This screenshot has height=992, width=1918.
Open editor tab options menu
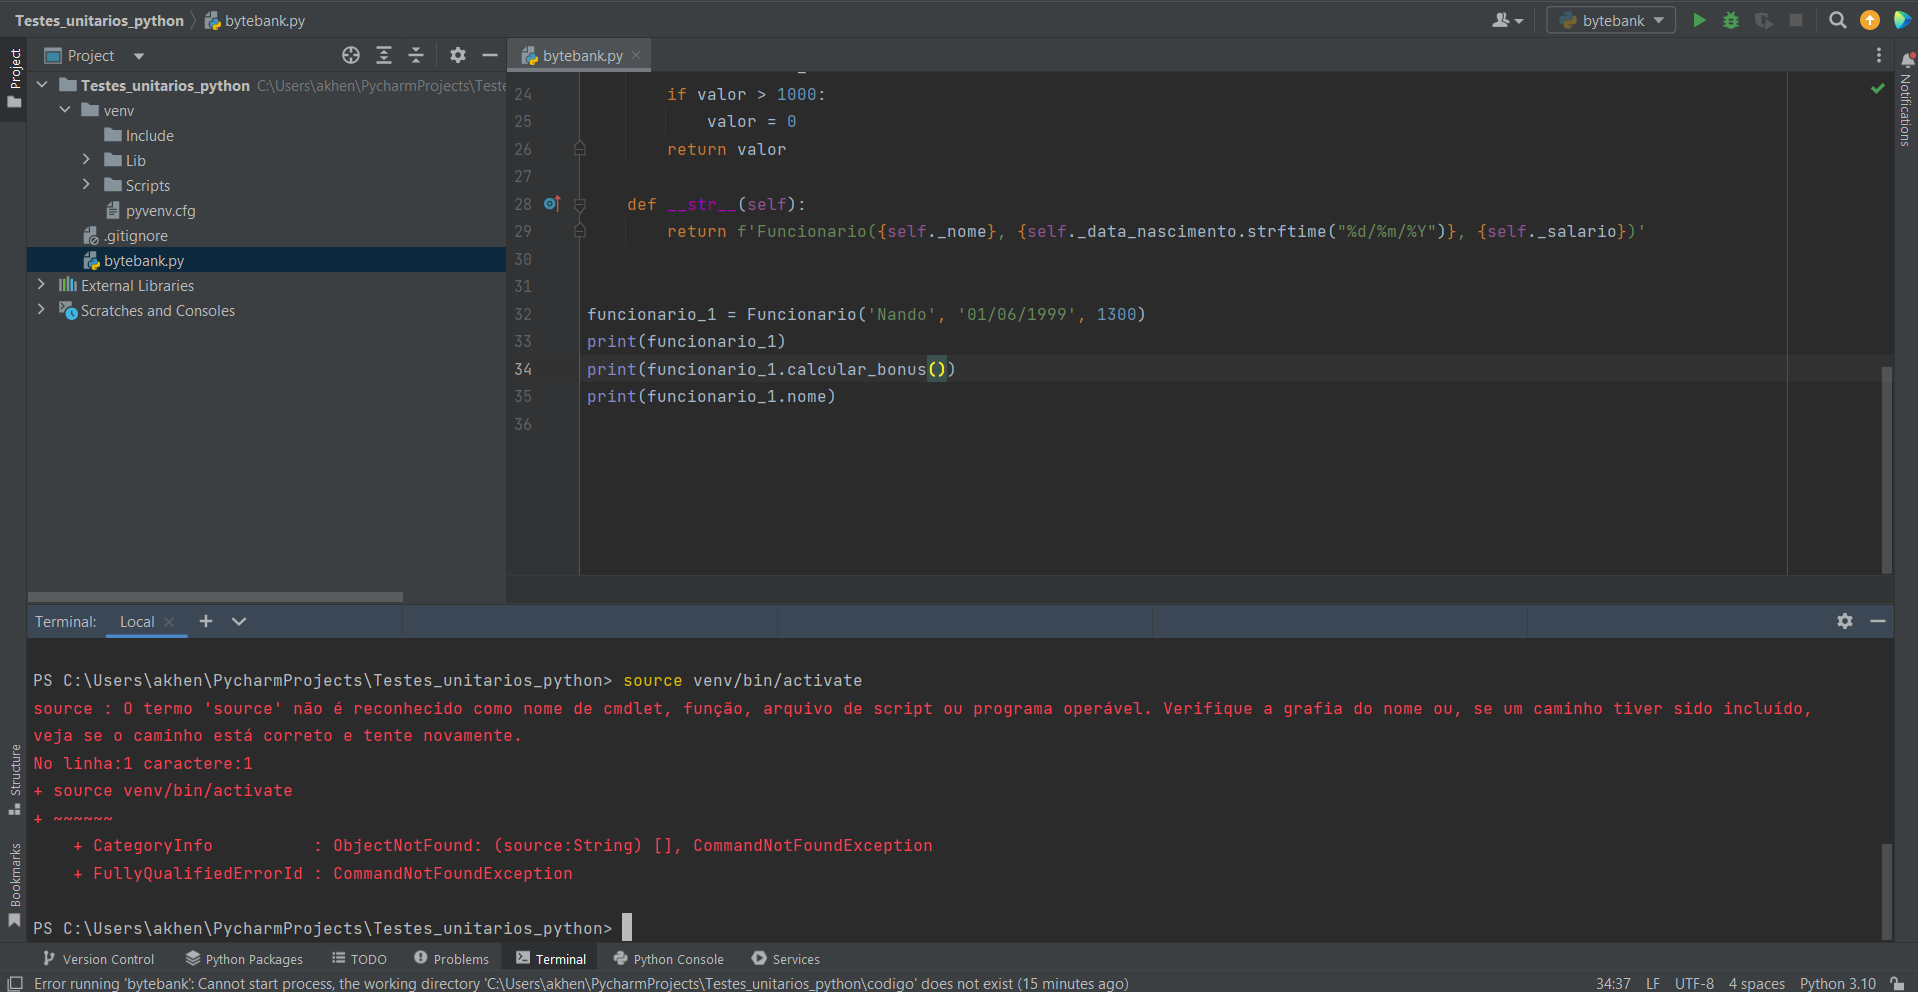click(1879, 55)
